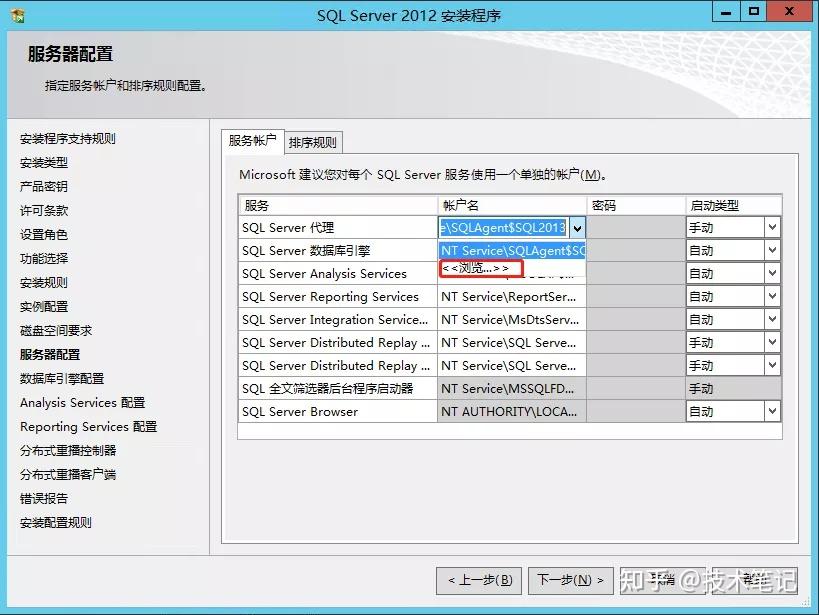Open the startup type dropdown for SQL Server Browser

point(772,411)
